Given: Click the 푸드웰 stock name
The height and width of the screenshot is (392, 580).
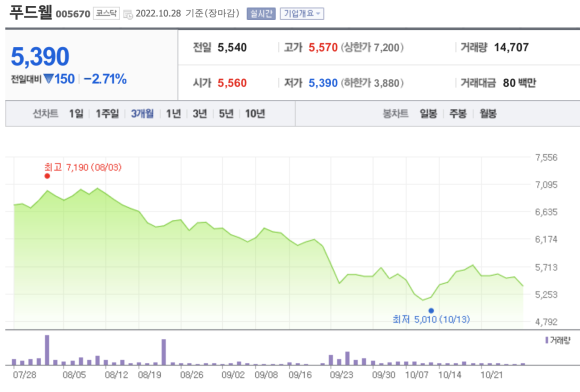Looking at the screenshot, I should [31, 12].
